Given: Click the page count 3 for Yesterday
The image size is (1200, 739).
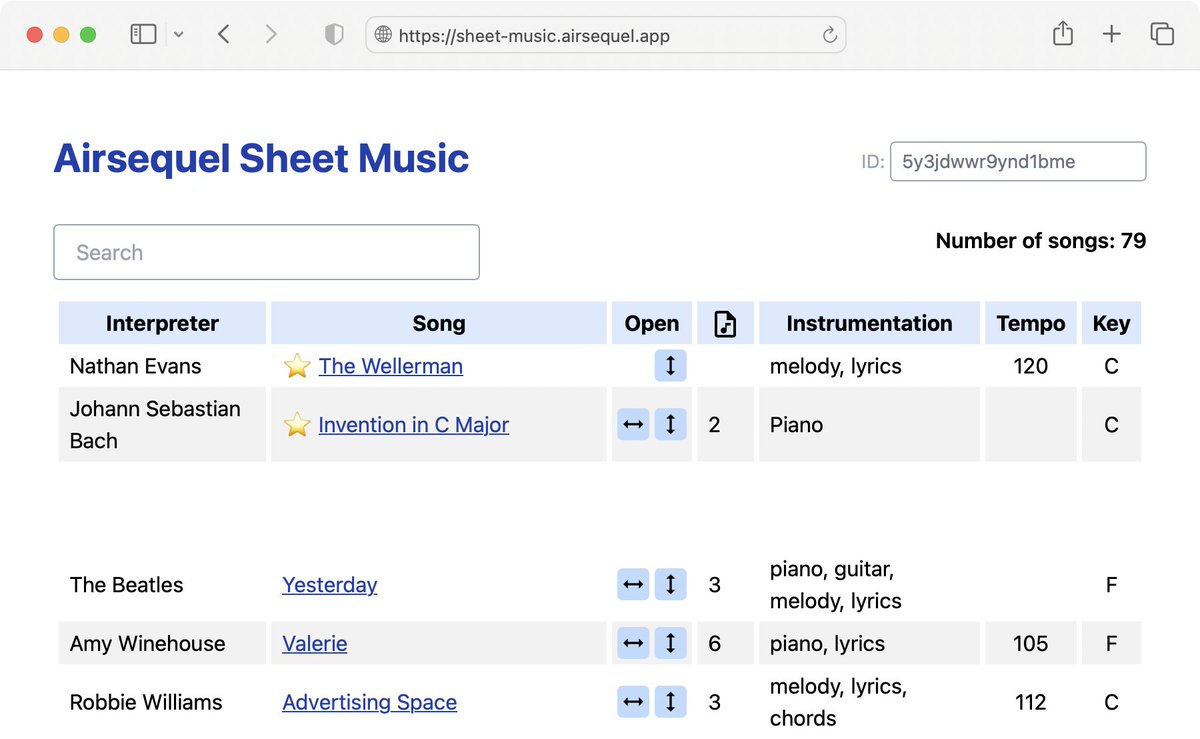Looking at the screenshot, I should click(714, 584).
